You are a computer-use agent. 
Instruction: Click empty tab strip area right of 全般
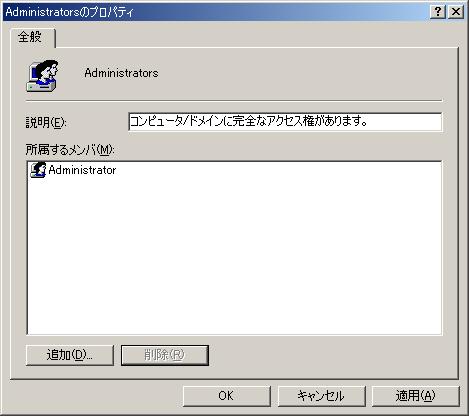click(x=257, y=37)
